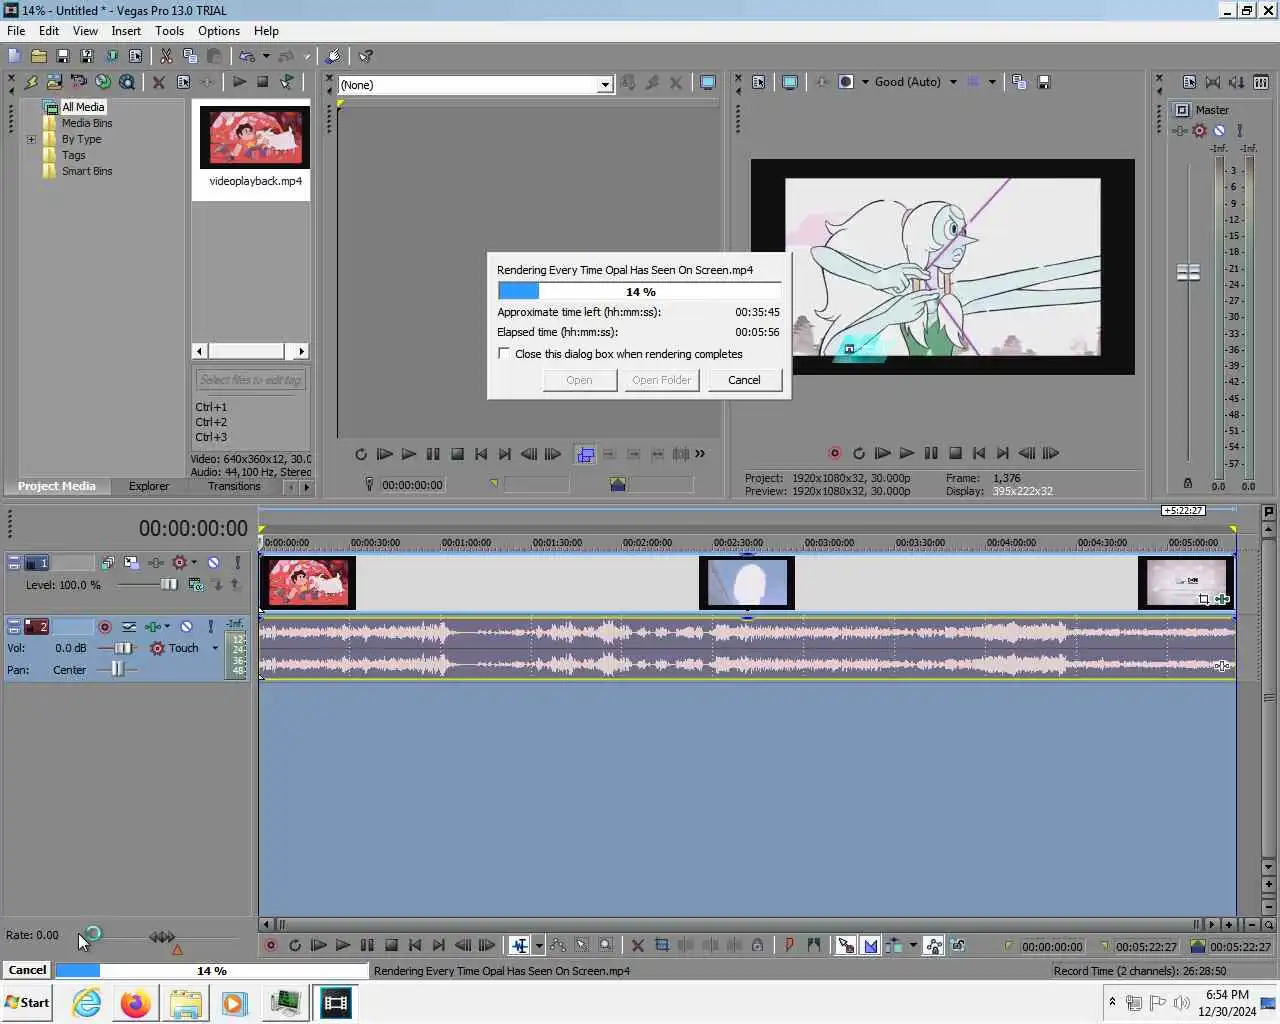Click timeline transport Record button
The image size is (1280, 1024).
(270, 945)
